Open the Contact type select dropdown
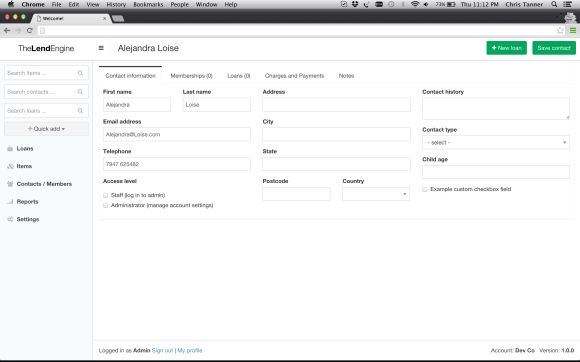 (496, 142)
